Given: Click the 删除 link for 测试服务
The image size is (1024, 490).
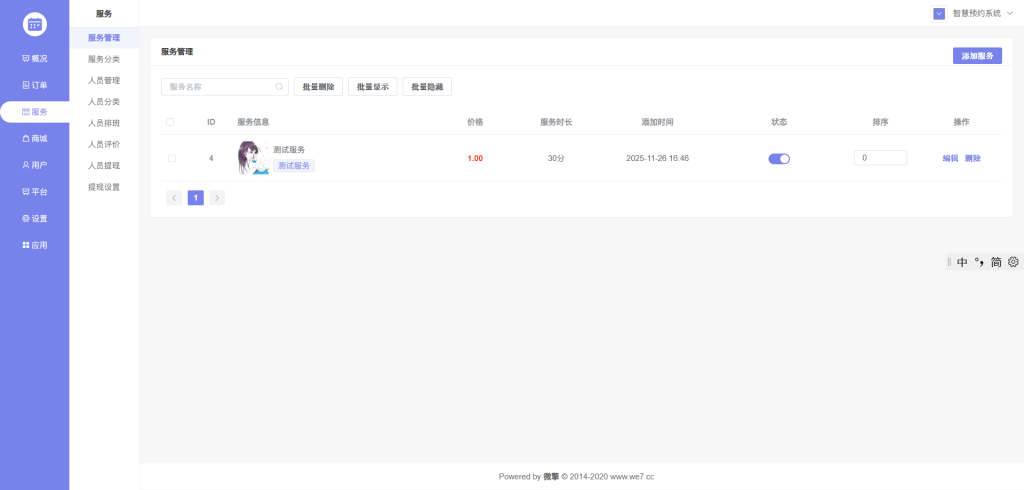Looking at the screenshot, I should coord(972,158).
